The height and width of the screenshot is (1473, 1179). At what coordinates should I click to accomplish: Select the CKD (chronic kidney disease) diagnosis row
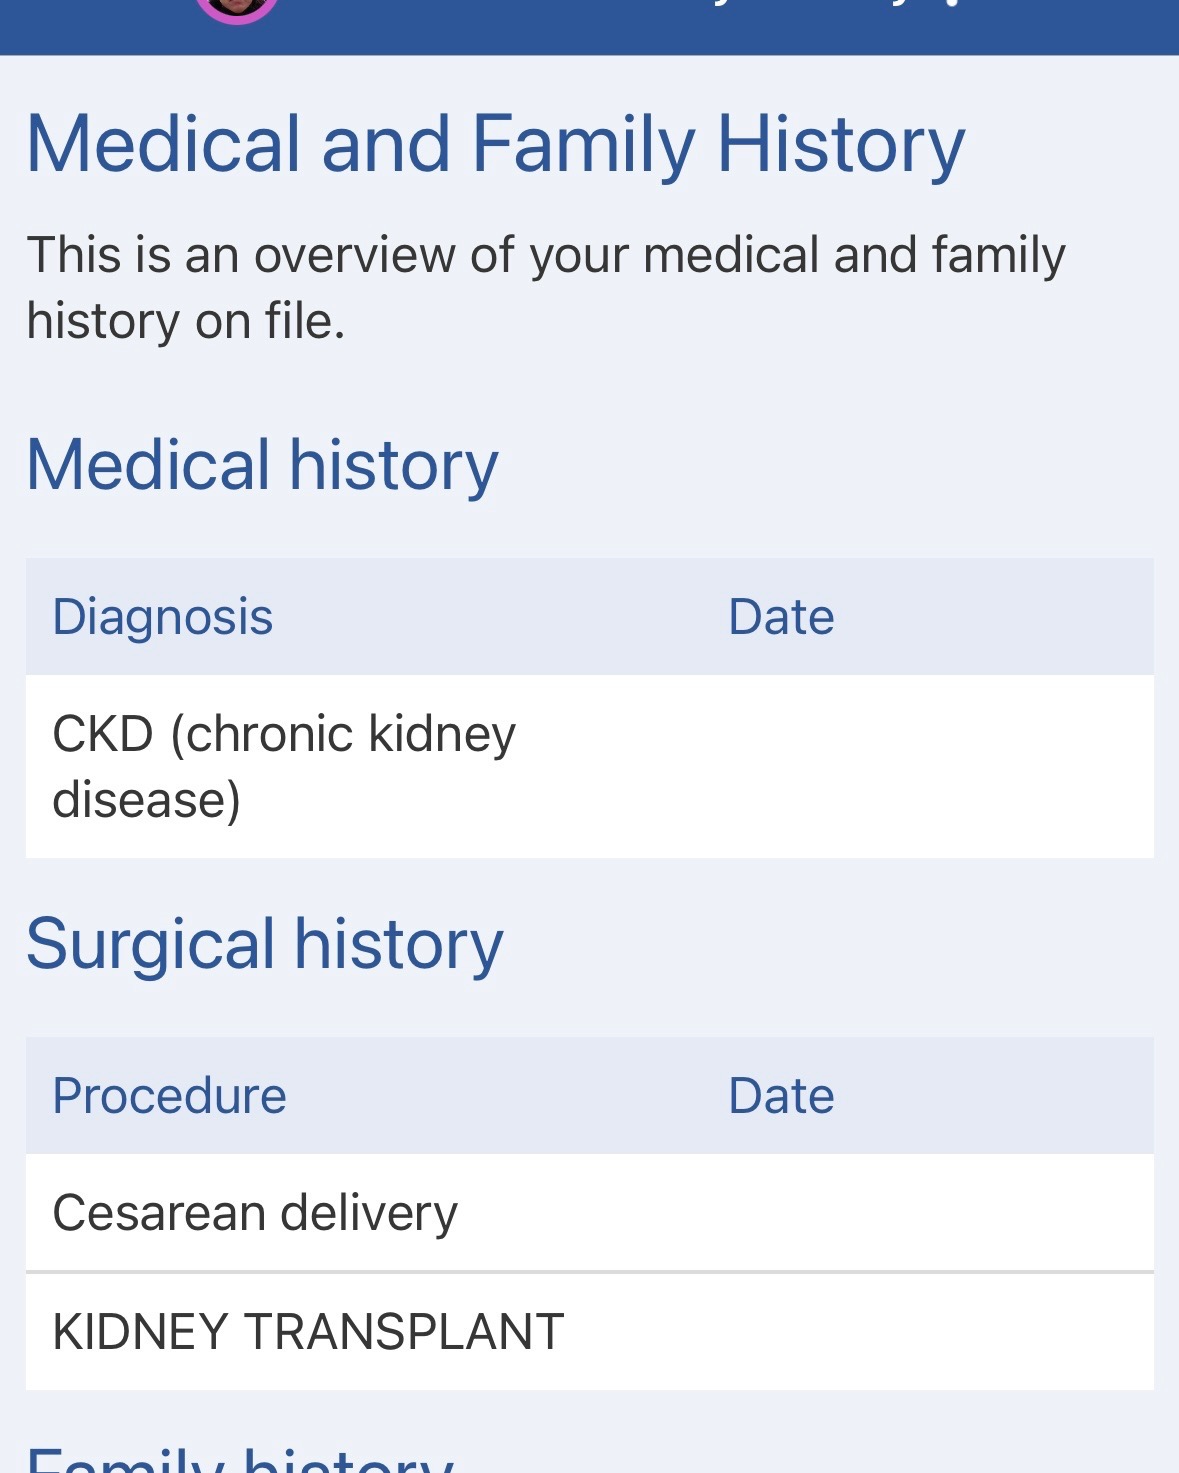(284, 766)
